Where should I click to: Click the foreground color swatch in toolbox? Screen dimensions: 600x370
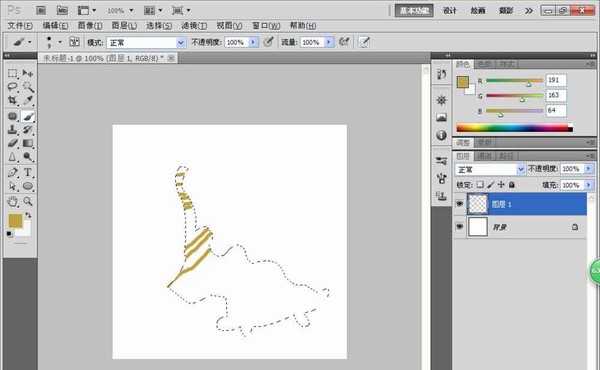(15, 221)
